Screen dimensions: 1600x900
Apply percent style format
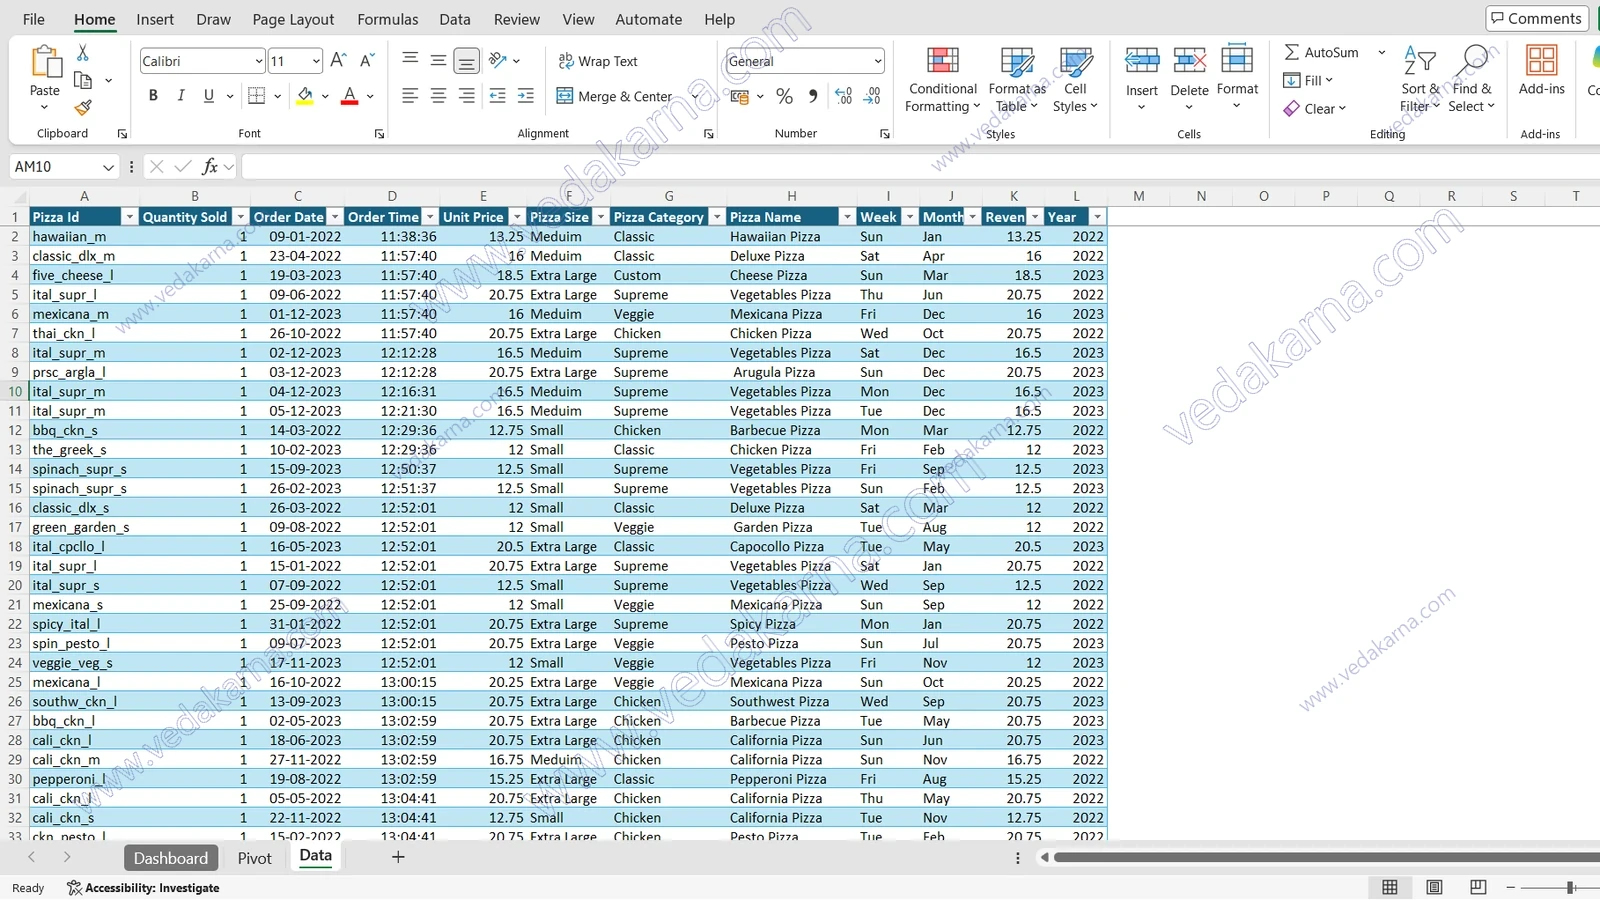[785, 96]
